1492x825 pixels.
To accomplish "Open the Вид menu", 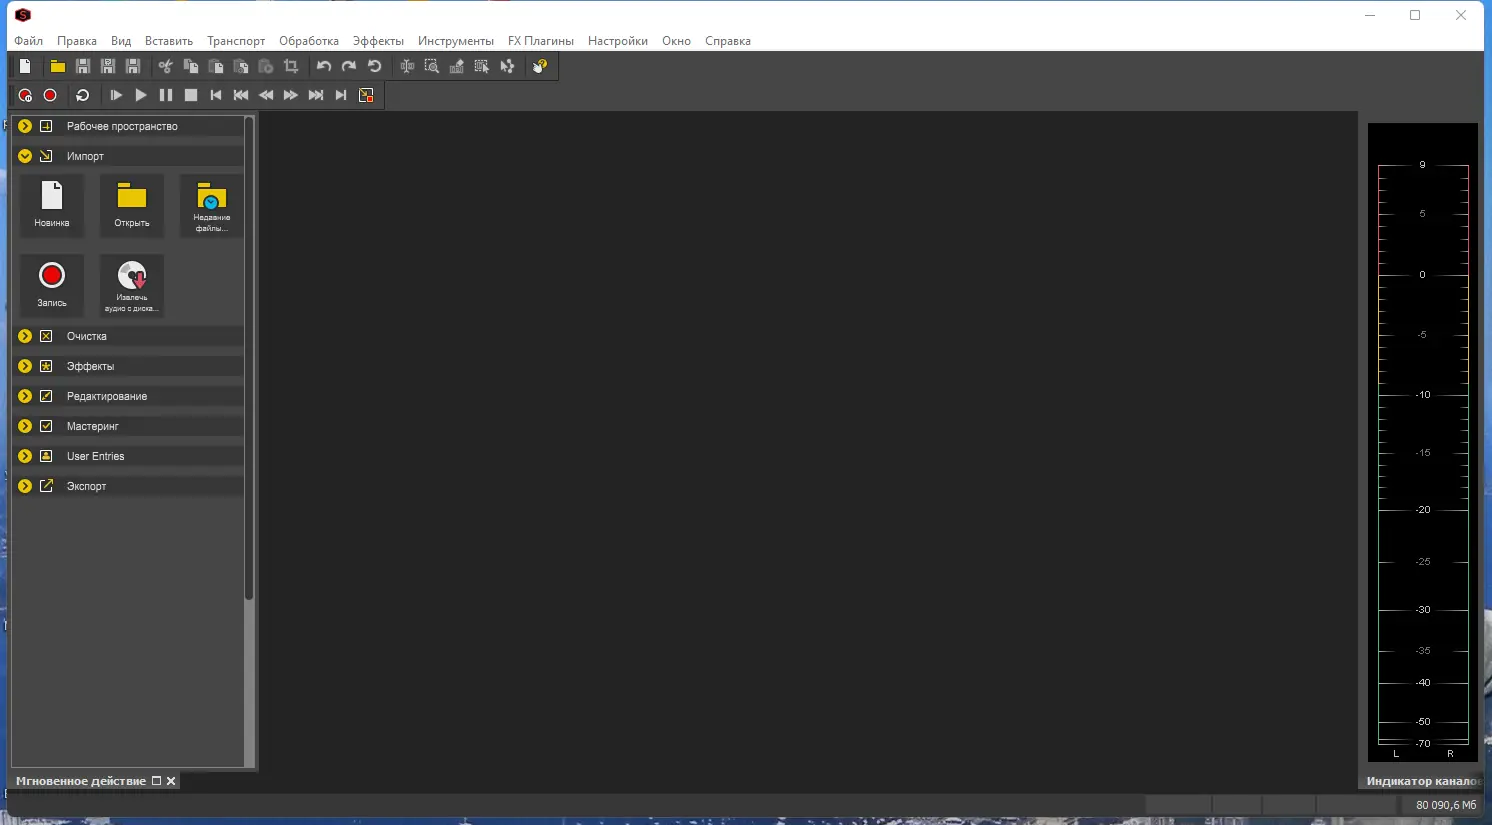I will [x=121, y=41].
